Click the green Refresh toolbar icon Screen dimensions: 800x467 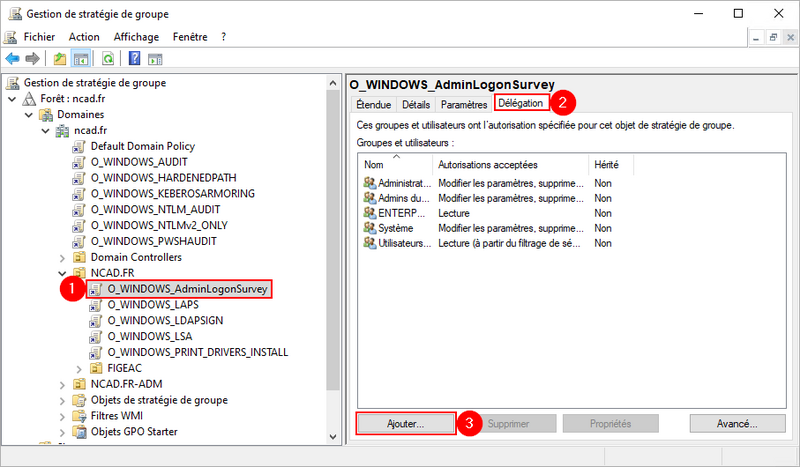(x=107, y=59)
